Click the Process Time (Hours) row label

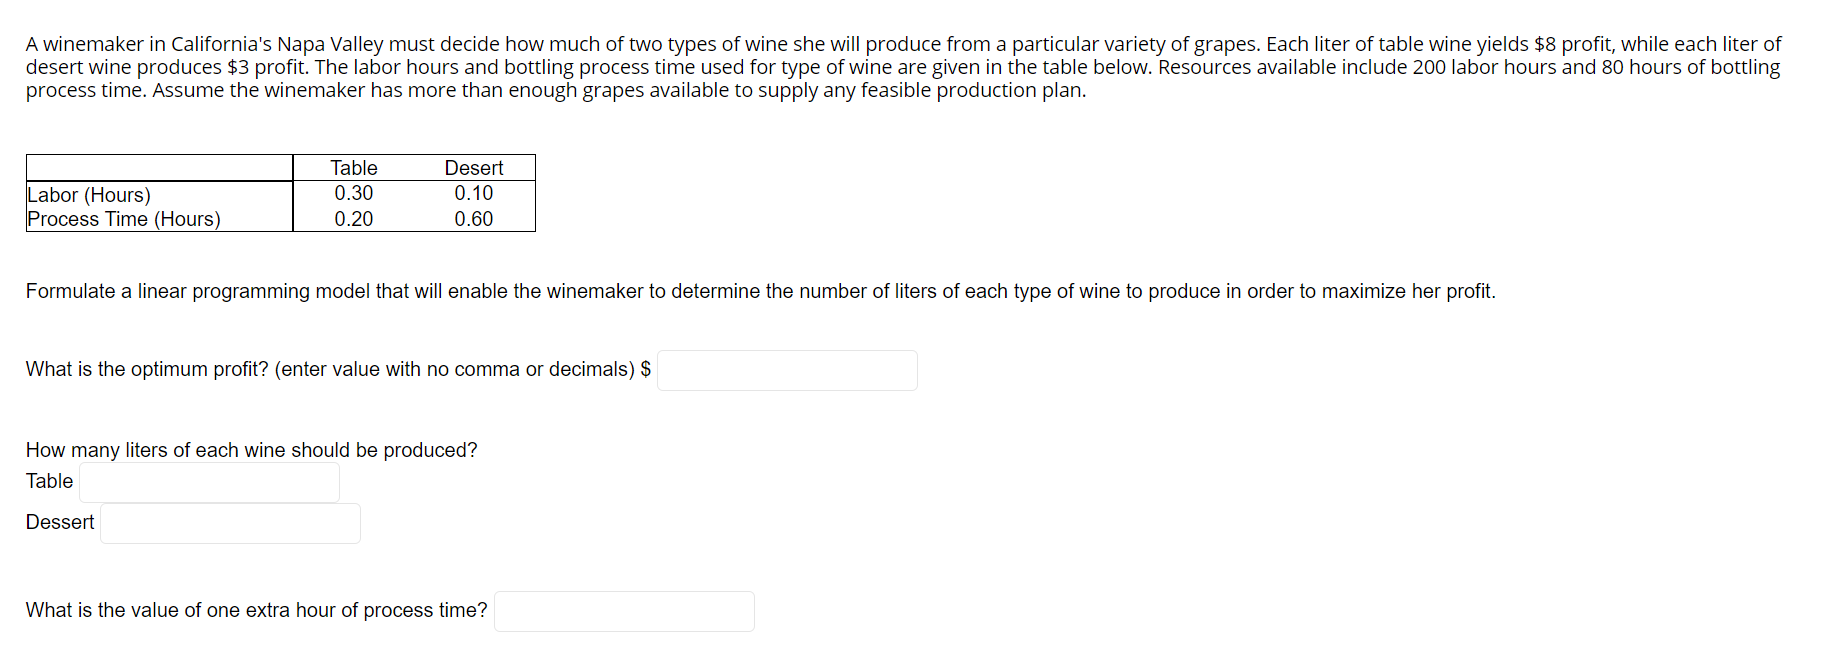coord(122,218)
